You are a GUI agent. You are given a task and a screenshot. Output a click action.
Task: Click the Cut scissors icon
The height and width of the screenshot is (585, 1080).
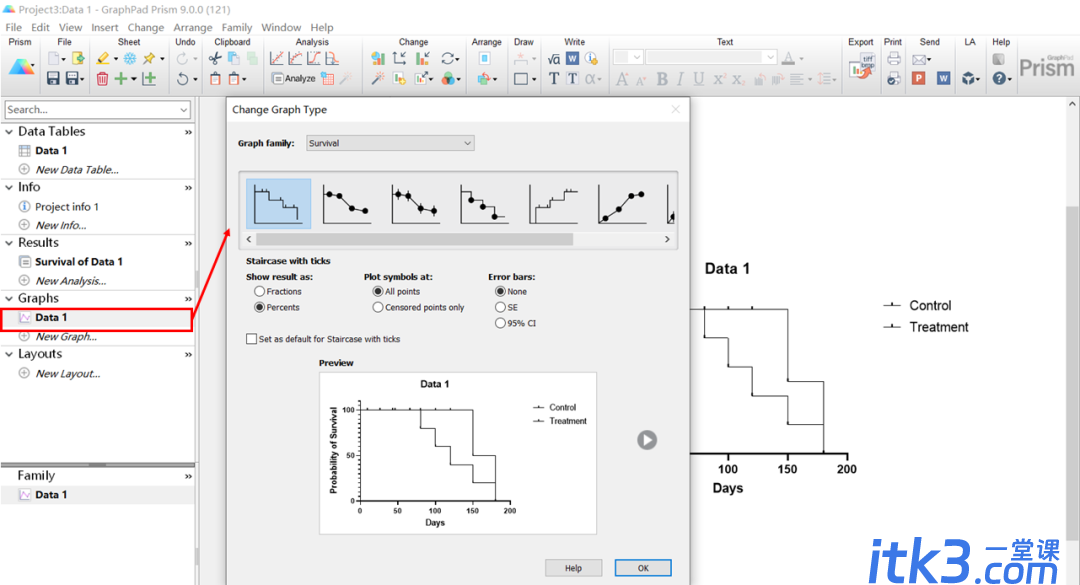(215, 59)
